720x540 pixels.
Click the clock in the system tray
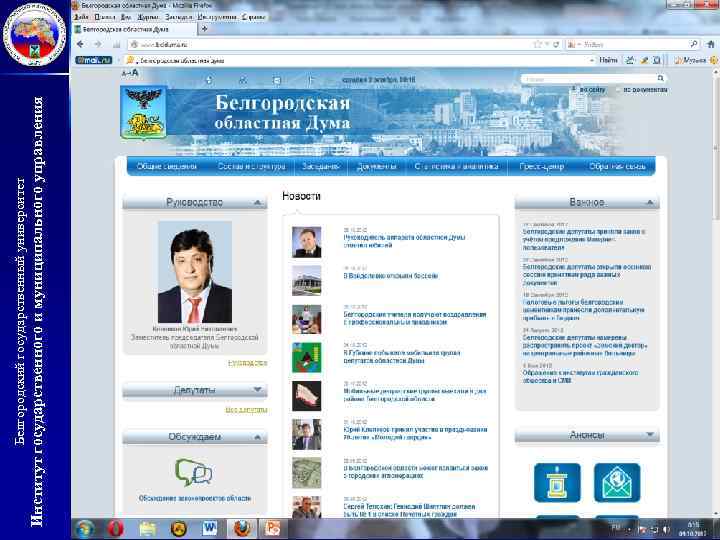(693, 529)
